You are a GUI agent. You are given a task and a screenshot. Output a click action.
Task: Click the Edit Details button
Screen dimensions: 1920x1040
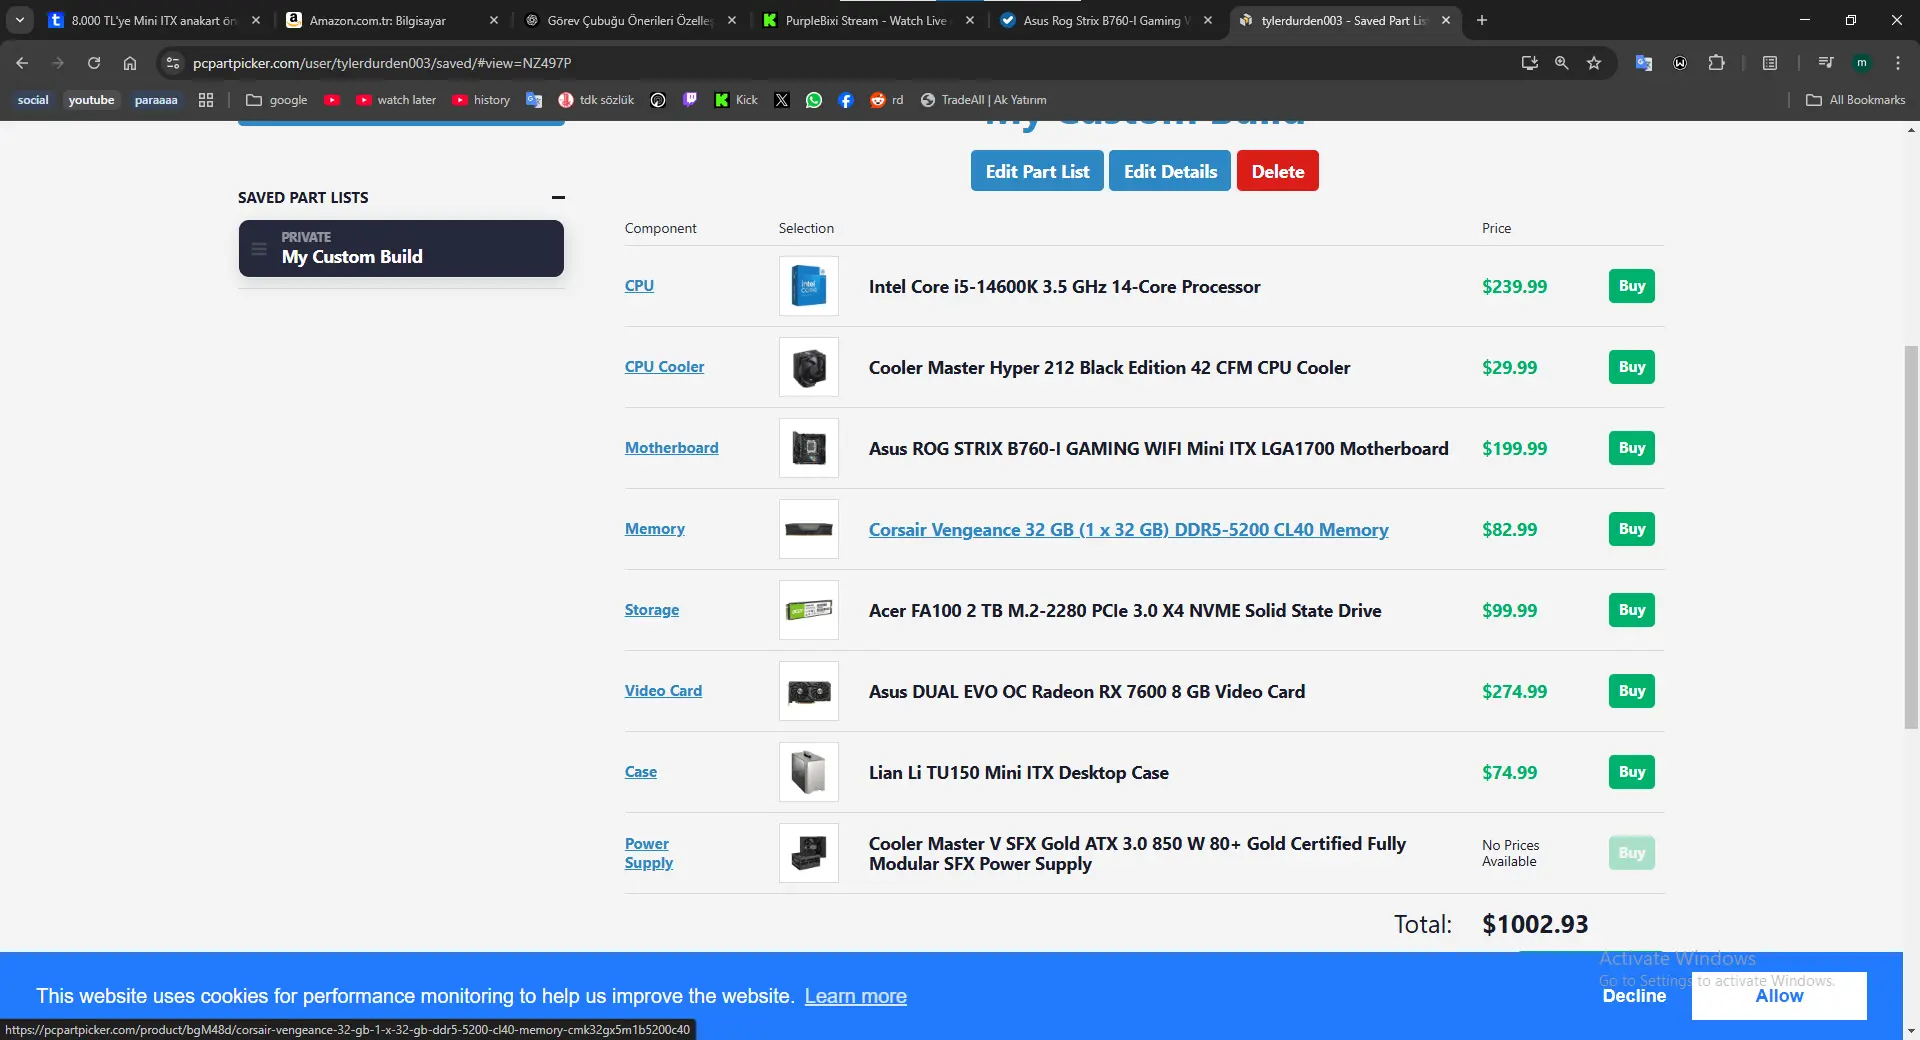(1170, 171)
